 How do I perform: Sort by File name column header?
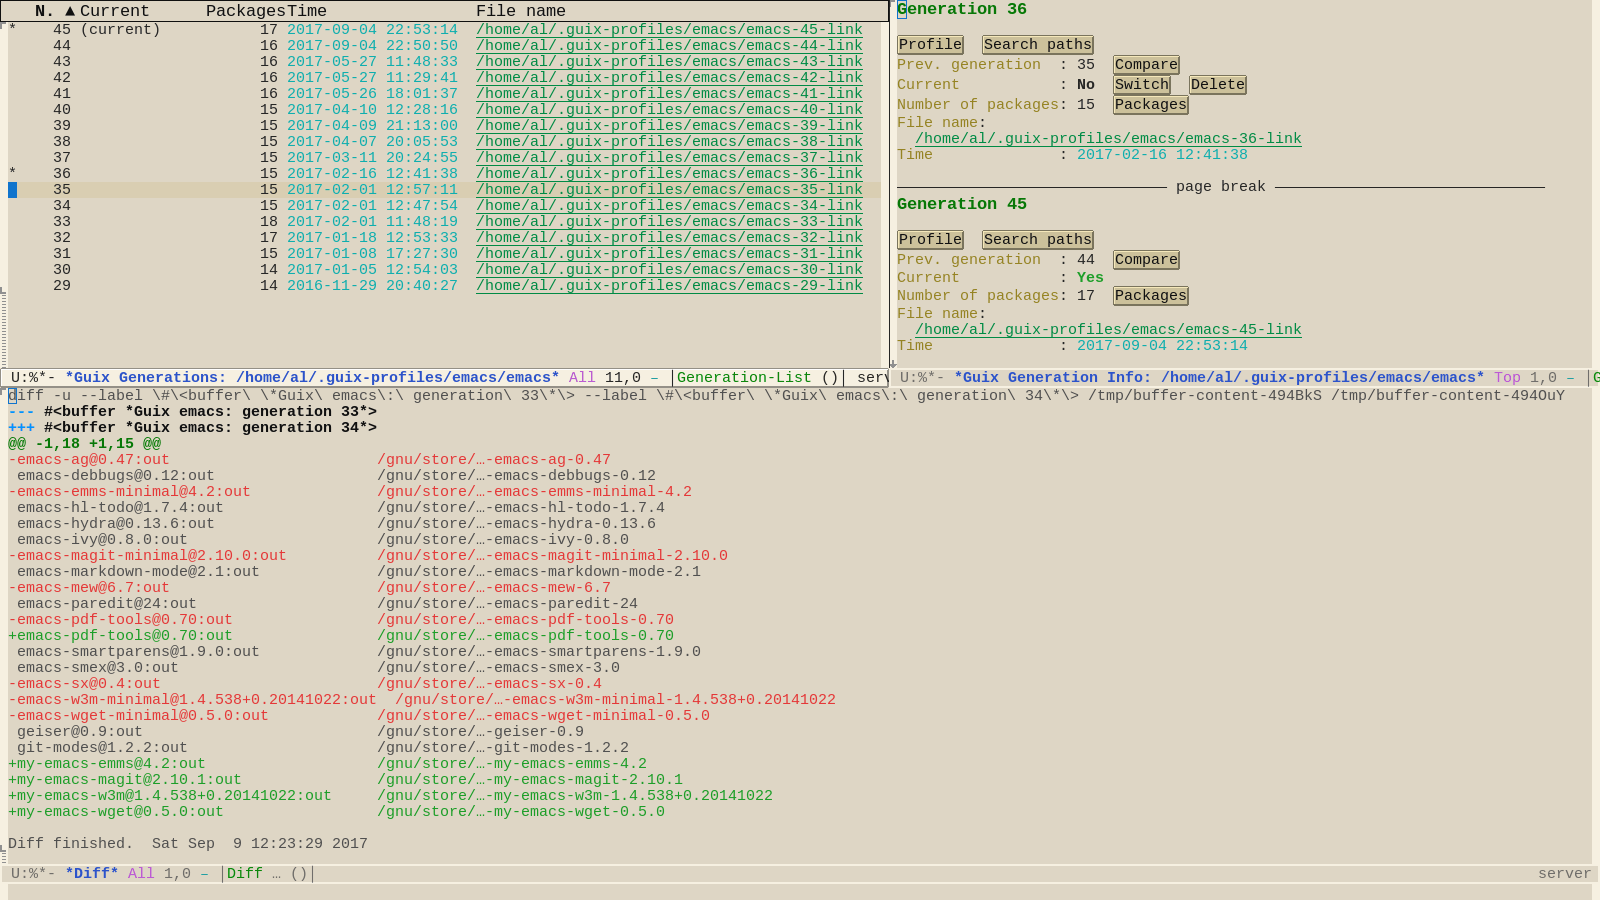coord(521,11)
